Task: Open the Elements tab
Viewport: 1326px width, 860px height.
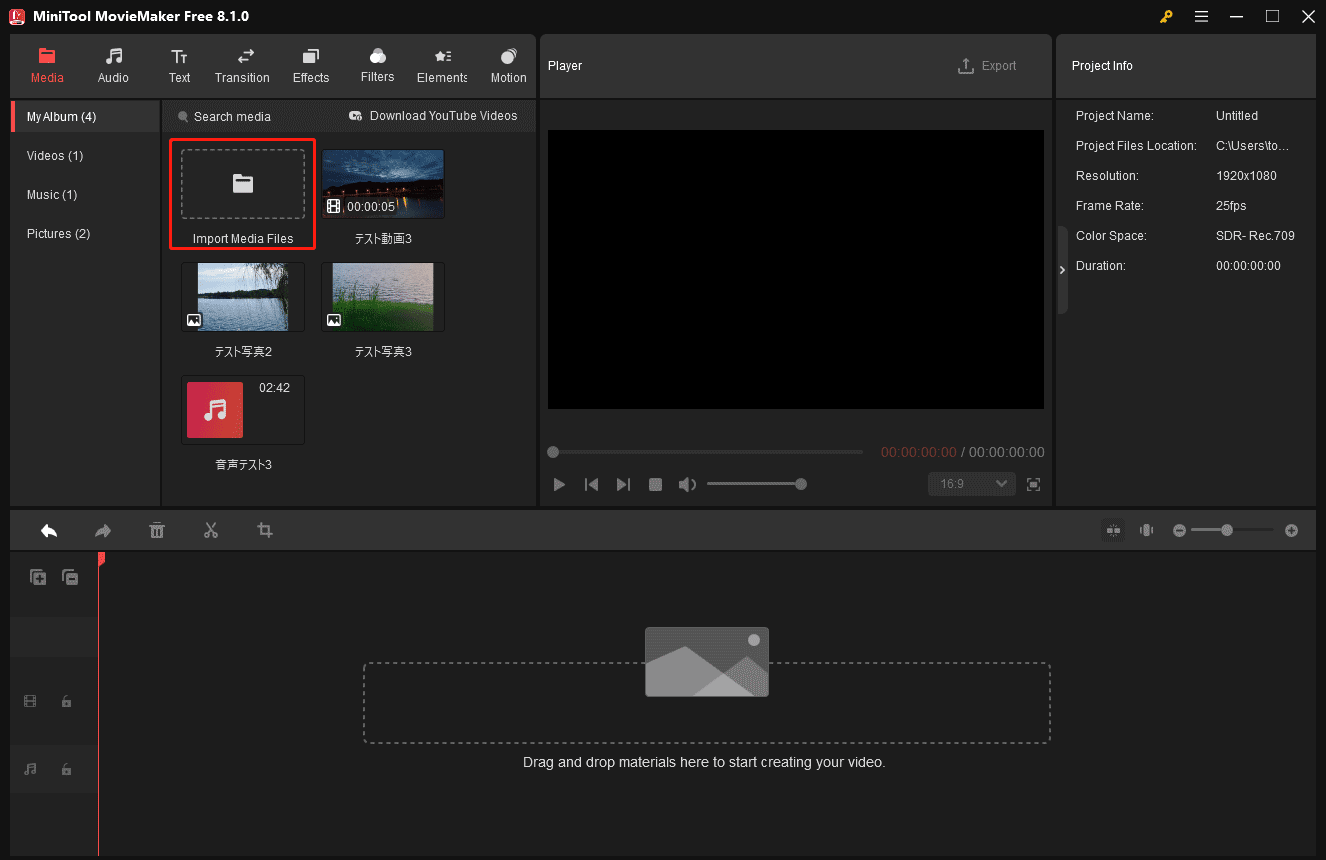Action: [x=442, y=66]
